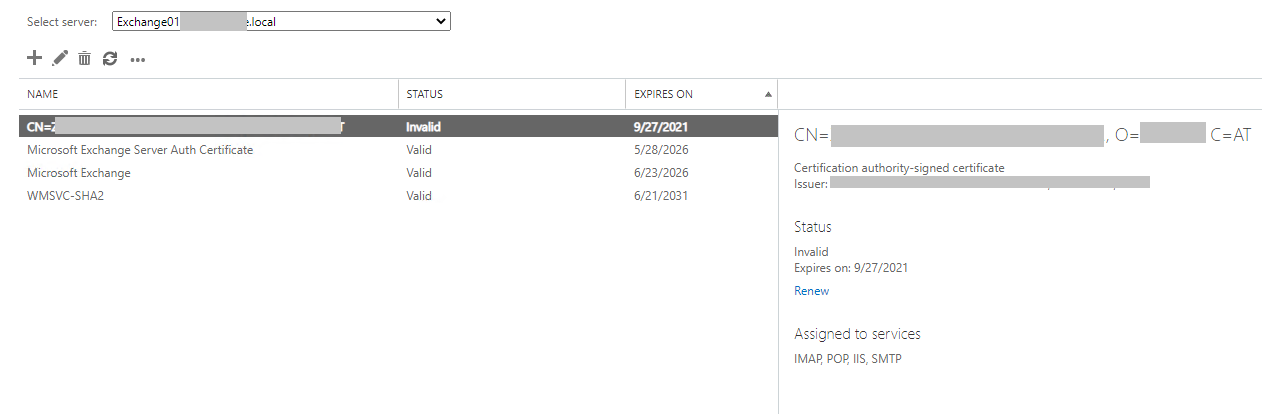Click the 6/21/2031 expiry date
Image resolution: width=1262 pixels, height=414 pixels.
click(661, 196)
